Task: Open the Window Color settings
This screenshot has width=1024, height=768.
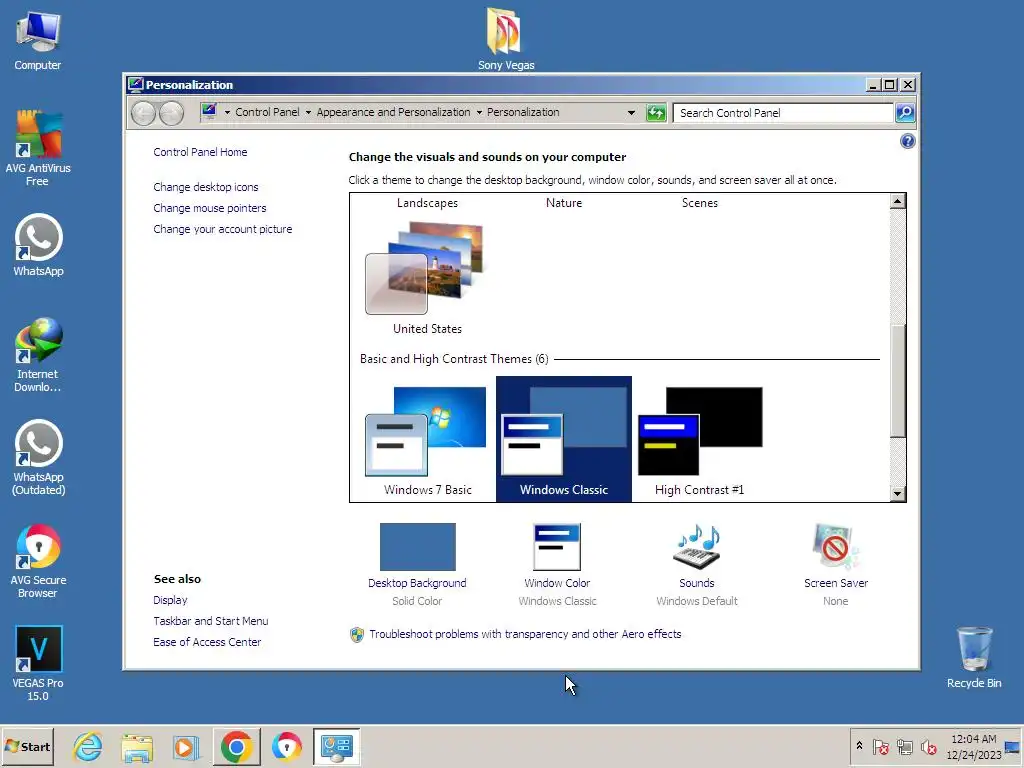Action: click(x=557, y=564)
